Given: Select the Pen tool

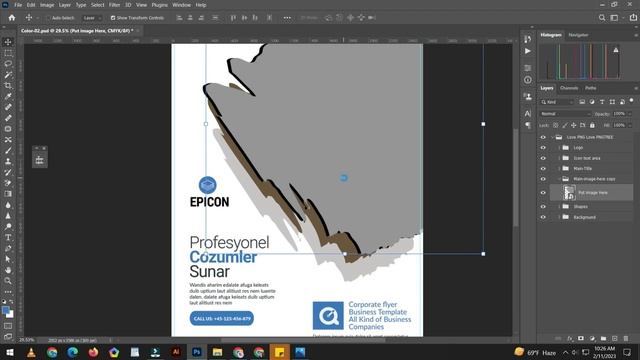Looking at the screenshot, I should (8, 248).
